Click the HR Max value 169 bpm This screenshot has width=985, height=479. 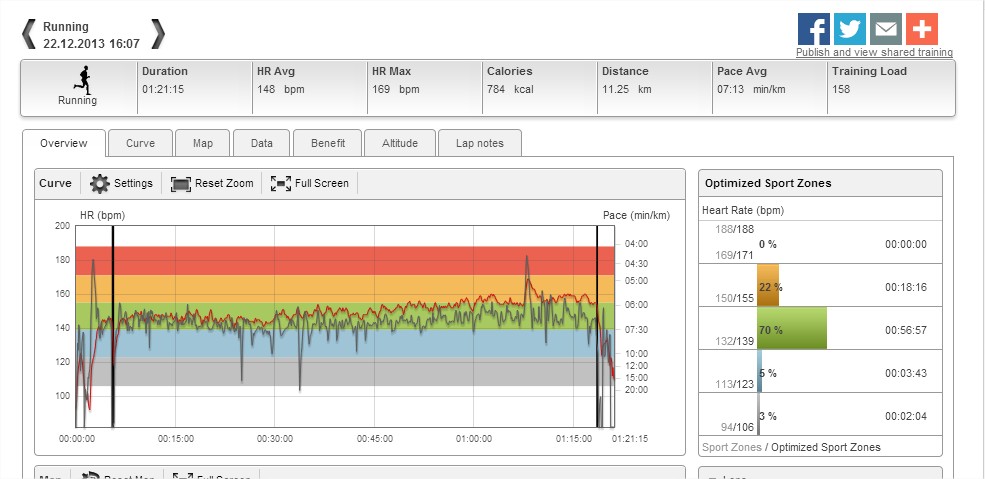(x=396, y=89)
